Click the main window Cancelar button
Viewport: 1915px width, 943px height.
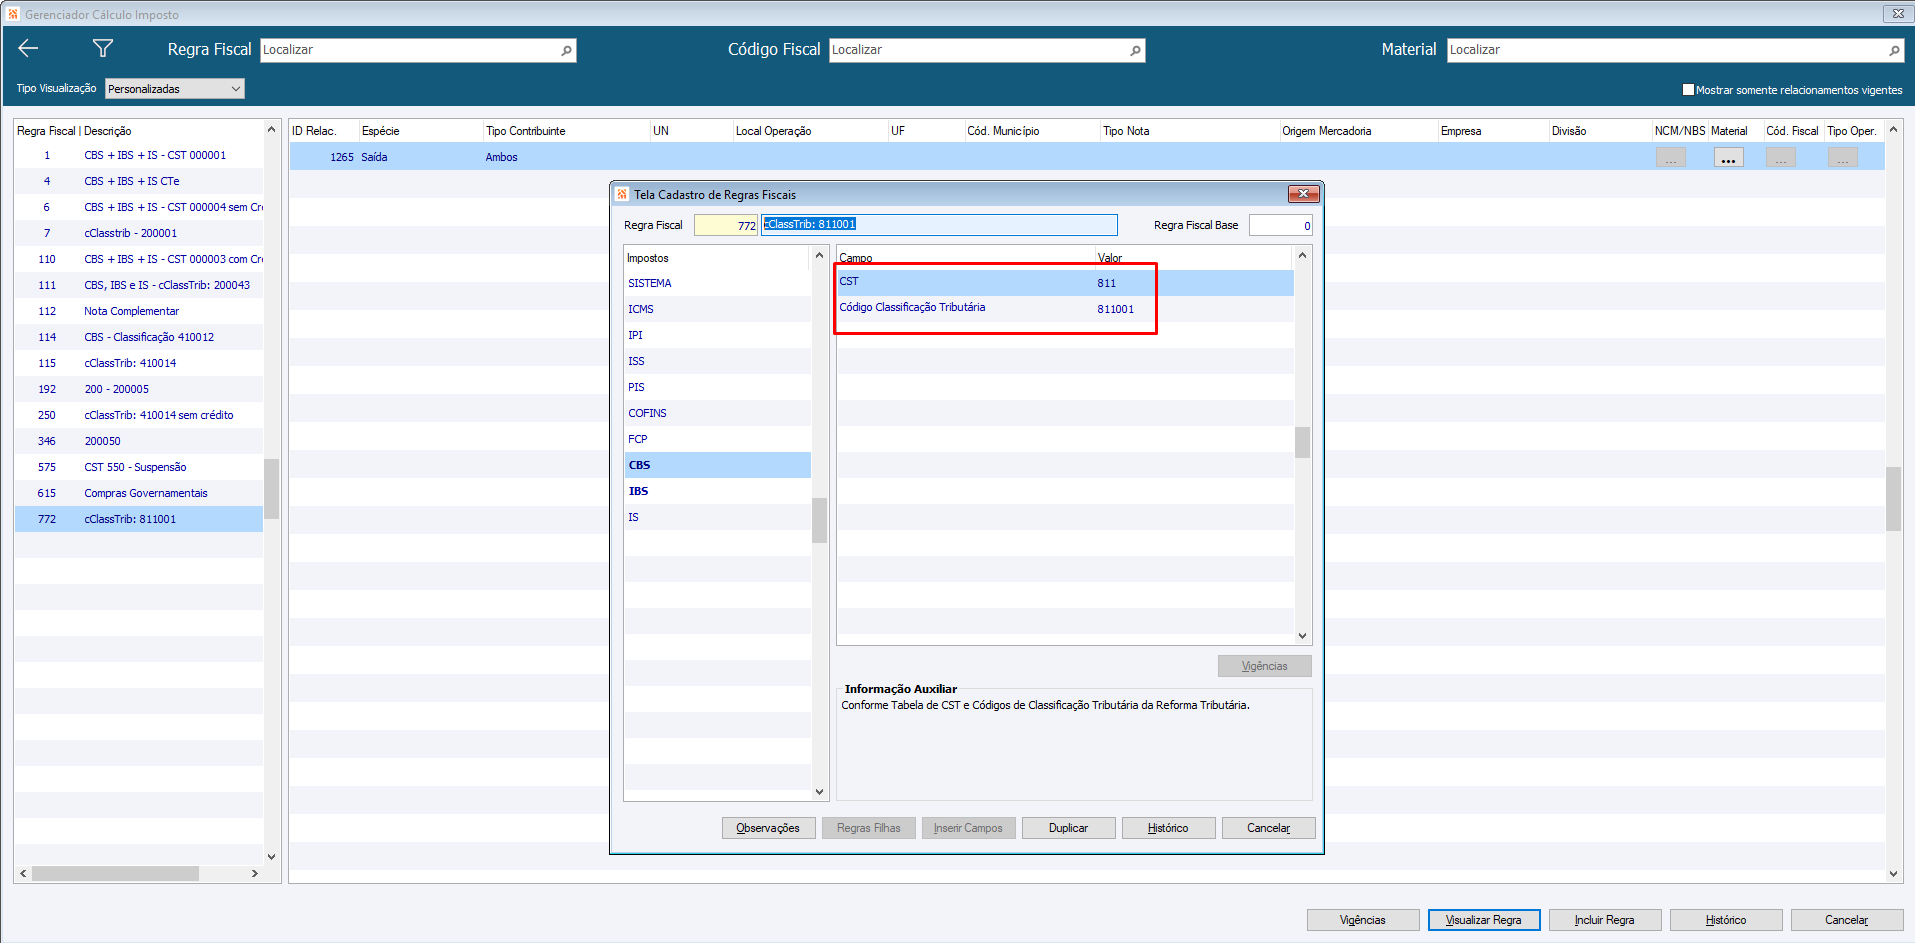point(1846,920)
